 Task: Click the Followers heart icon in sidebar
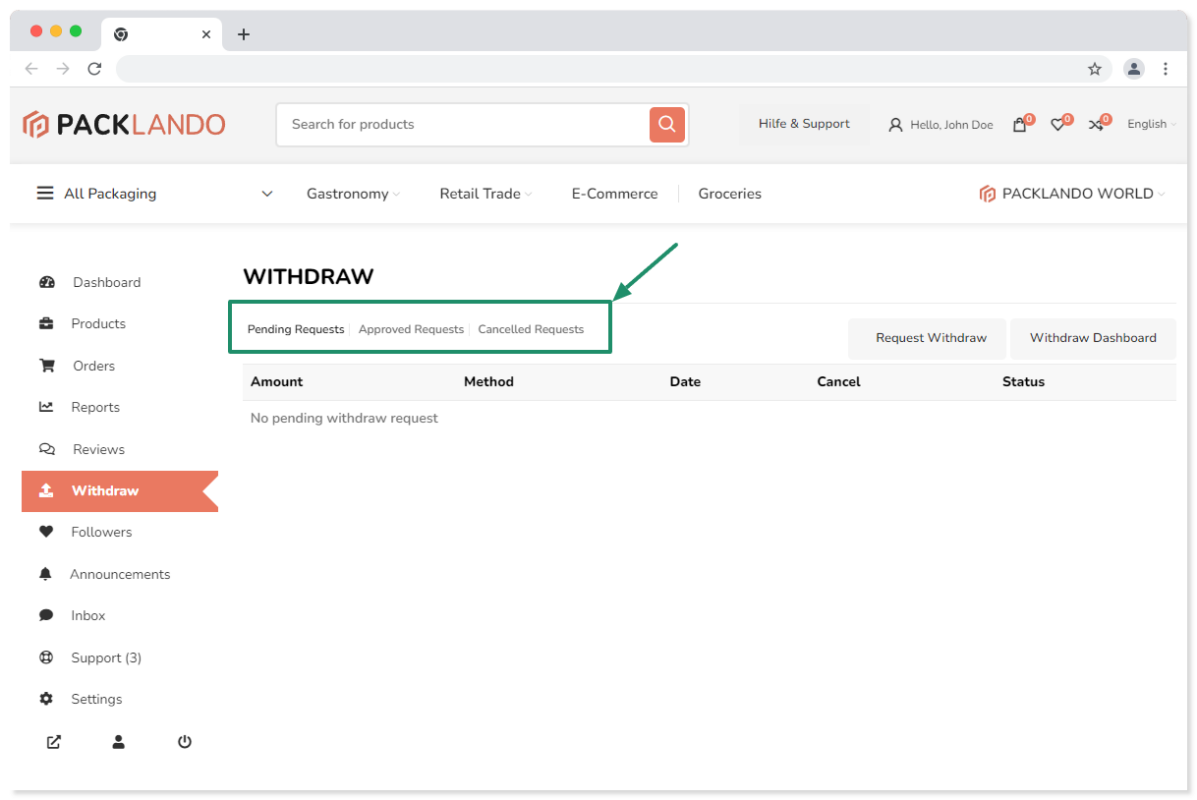pyautogui.click(x=47, y=532)
